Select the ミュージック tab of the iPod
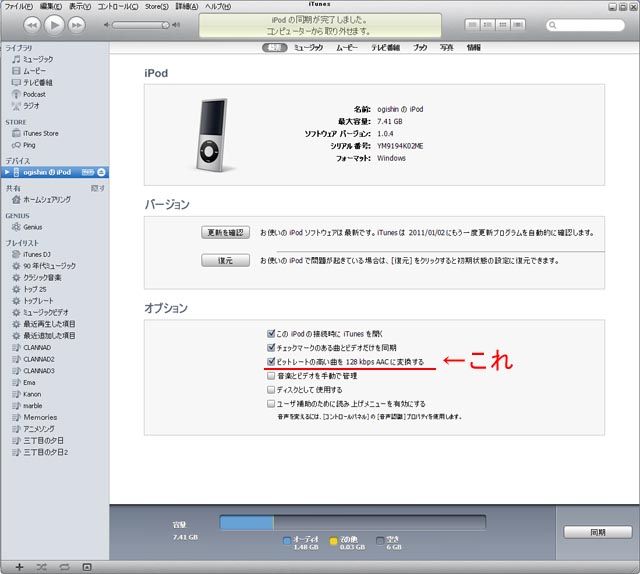Viewport: 640px width, 574px height. [x=309, y=47]
